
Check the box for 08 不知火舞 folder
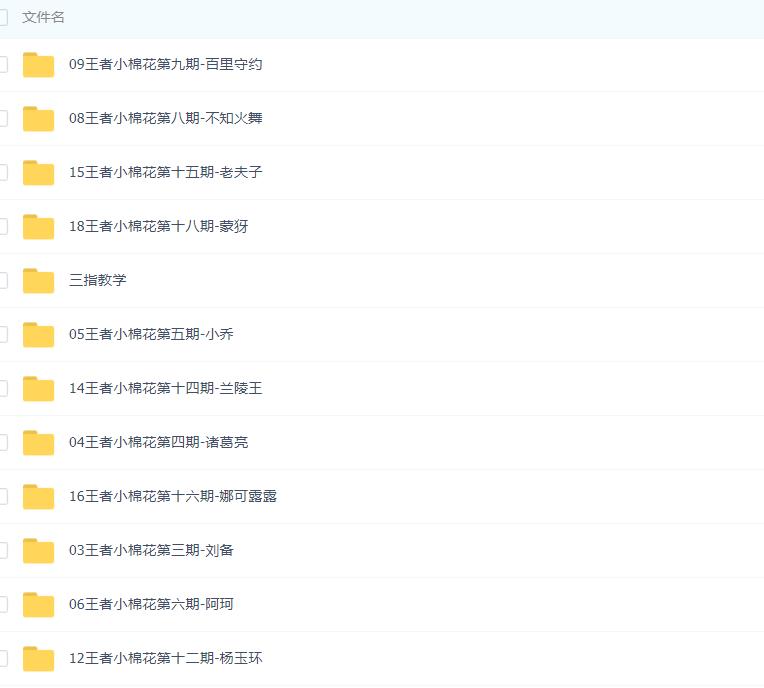tap(3, 118)
